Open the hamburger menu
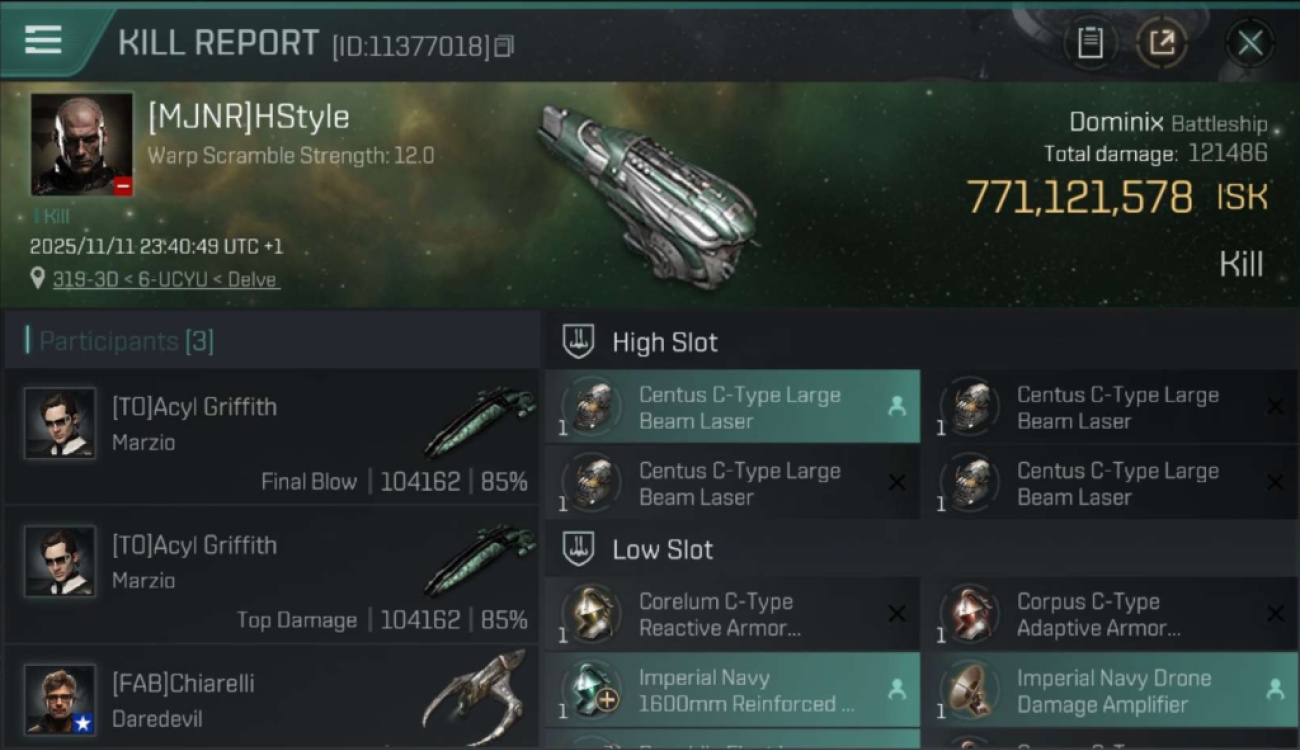 tap(43, 40)
